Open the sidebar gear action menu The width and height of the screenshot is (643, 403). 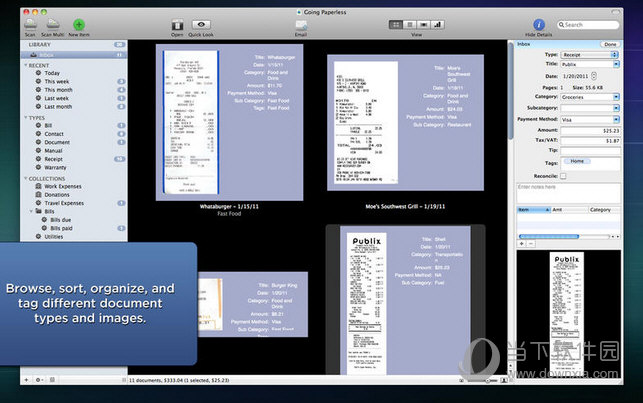[39, 380]
